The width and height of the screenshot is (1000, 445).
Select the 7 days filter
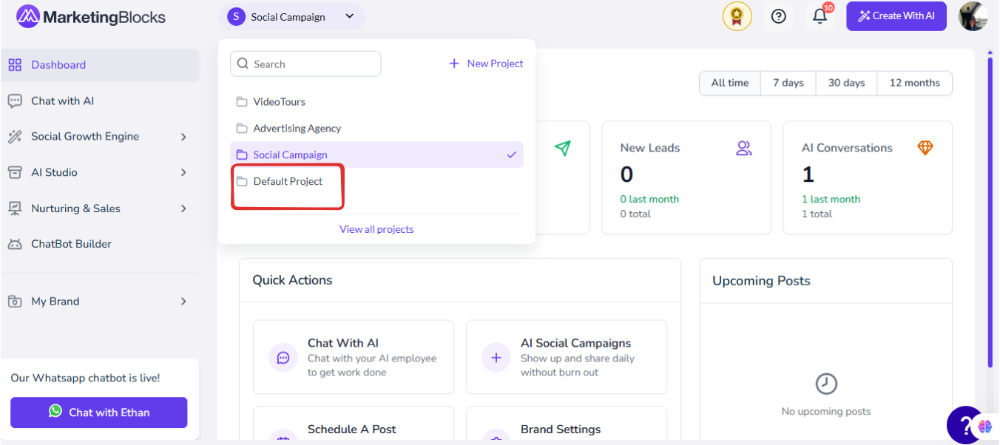788,83
